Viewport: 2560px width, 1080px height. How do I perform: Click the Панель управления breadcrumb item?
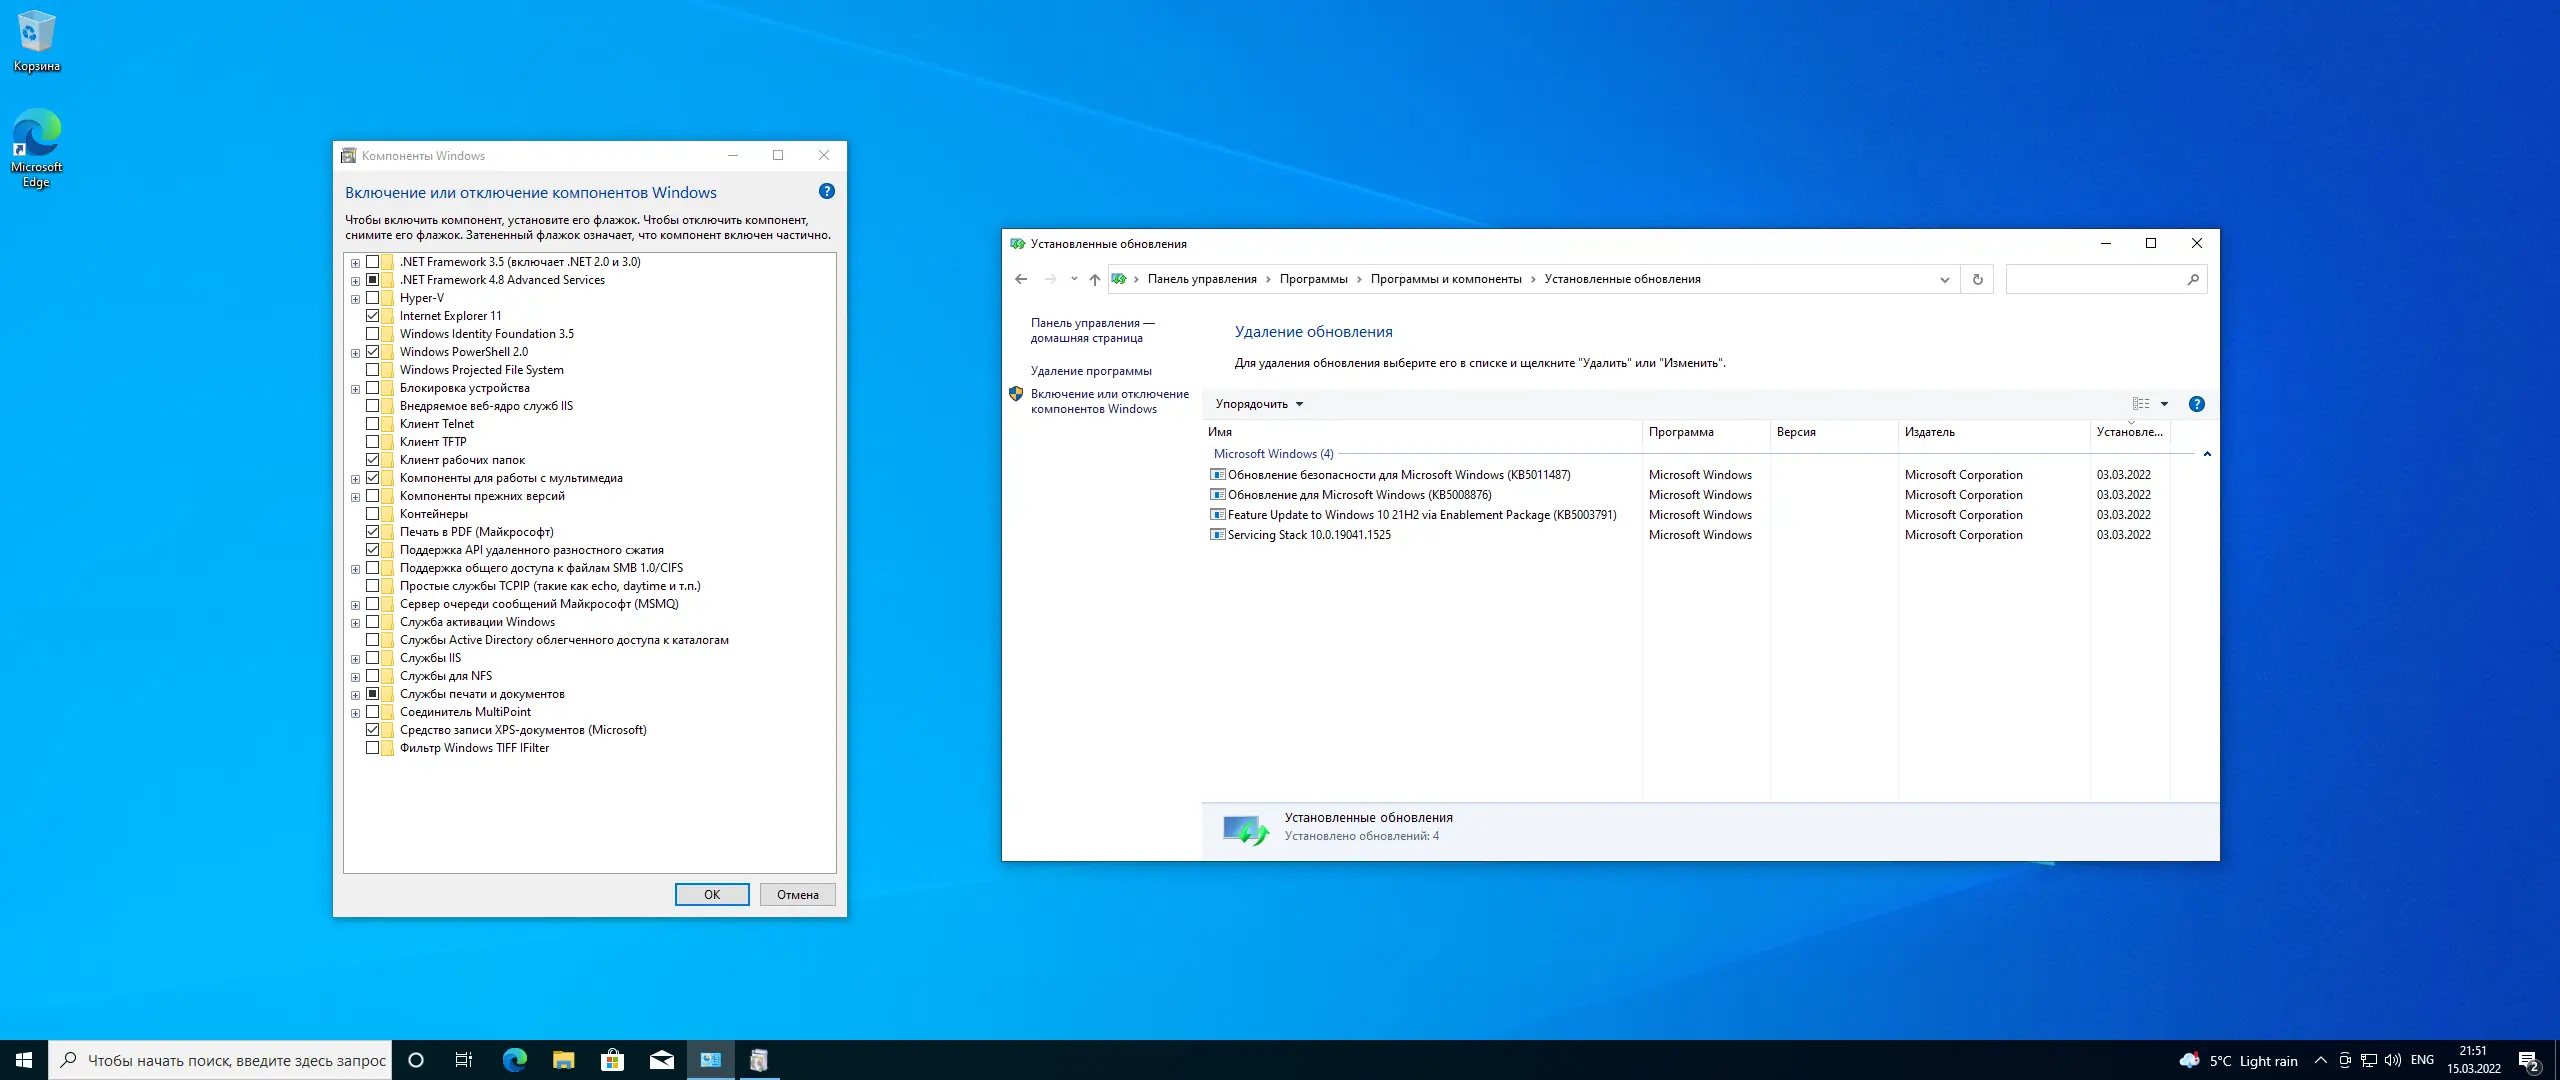[x=1201, y=280]
